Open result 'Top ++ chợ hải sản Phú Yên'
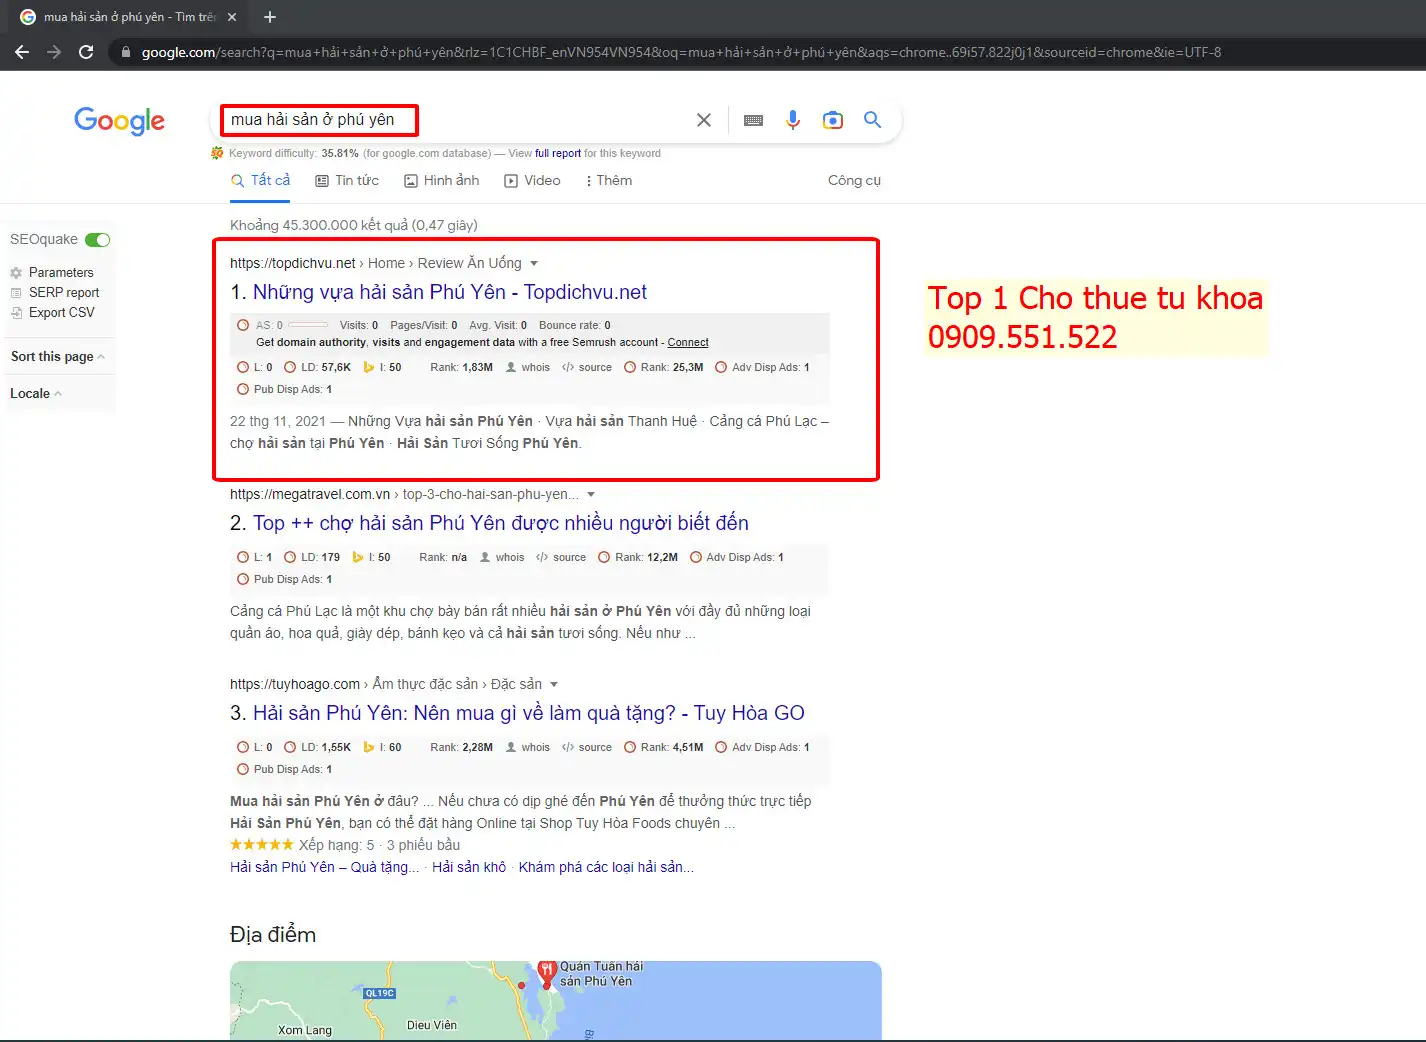 (x=501, y=523)
